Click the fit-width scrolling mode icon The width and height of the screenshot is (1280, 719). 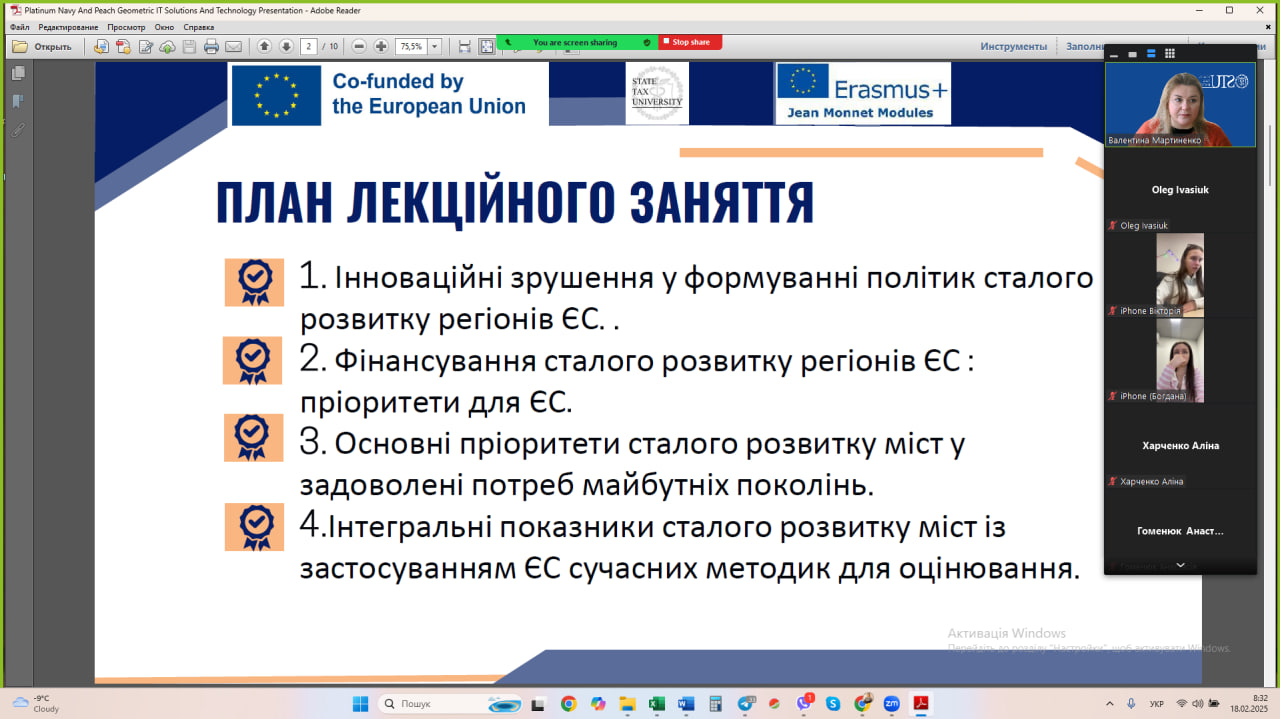(464, 46)
